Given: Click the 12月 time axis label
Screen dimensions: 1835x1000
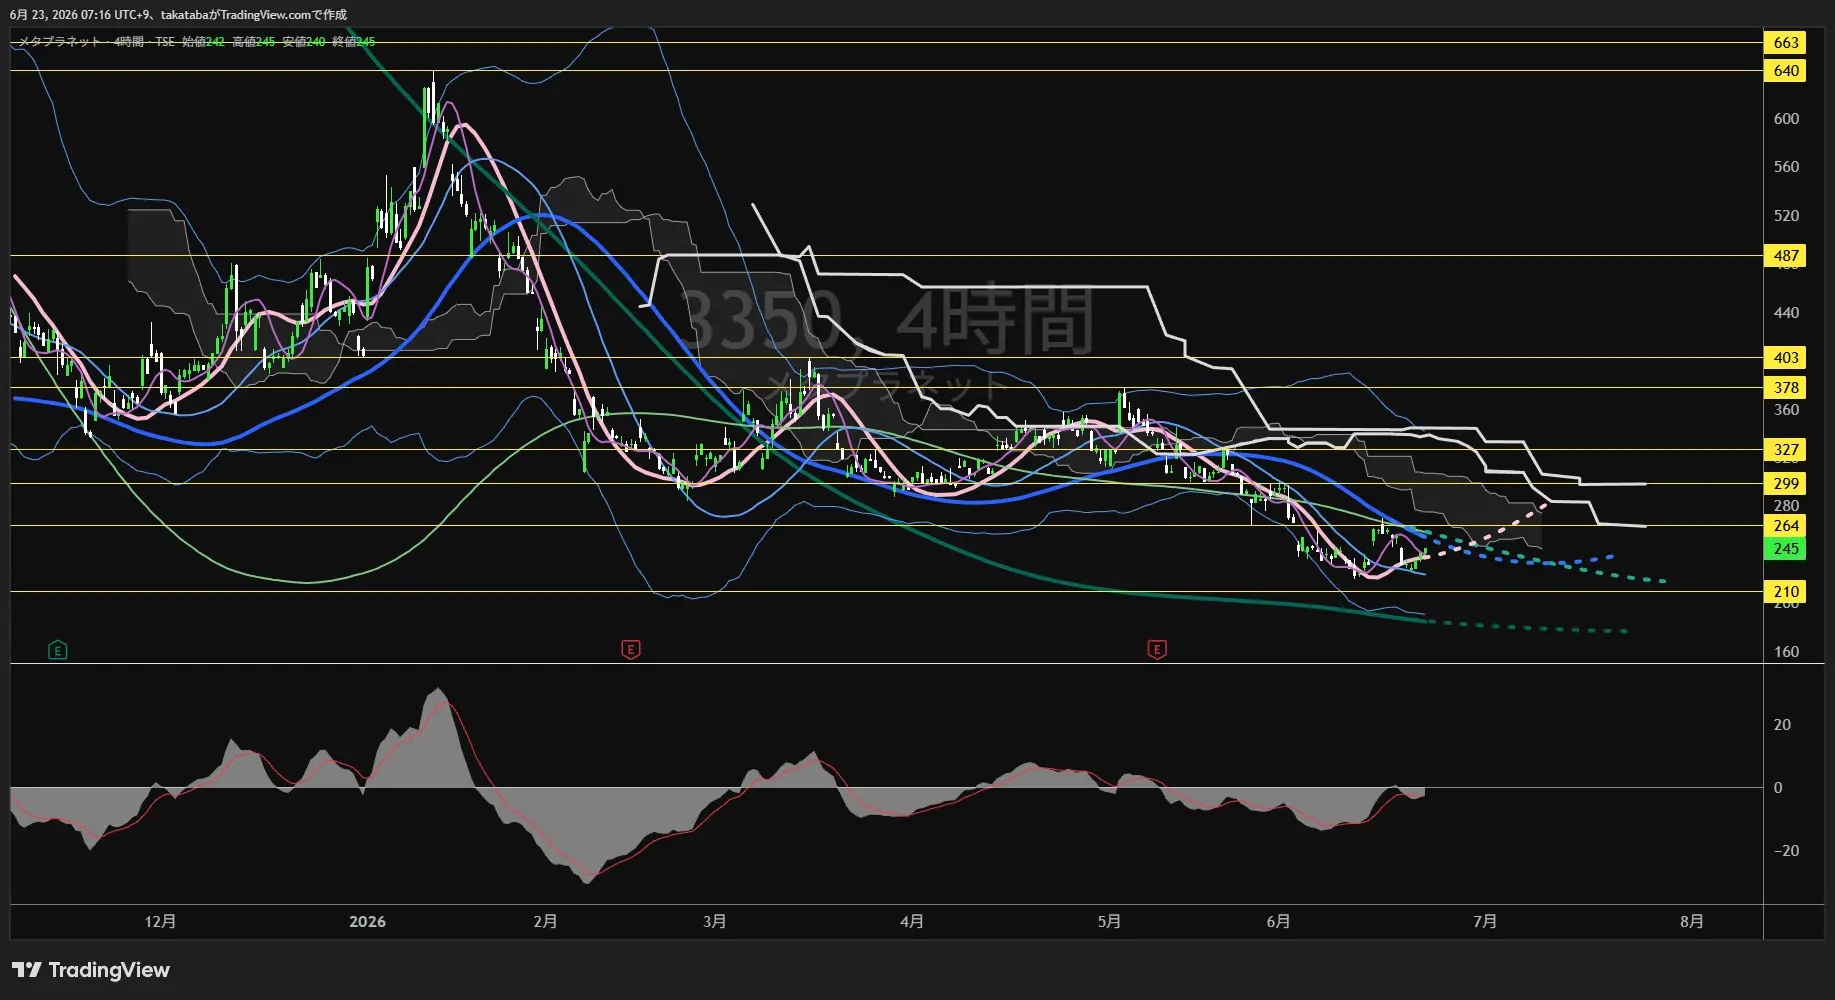Looking at the screenshot, I should [160, 921].
